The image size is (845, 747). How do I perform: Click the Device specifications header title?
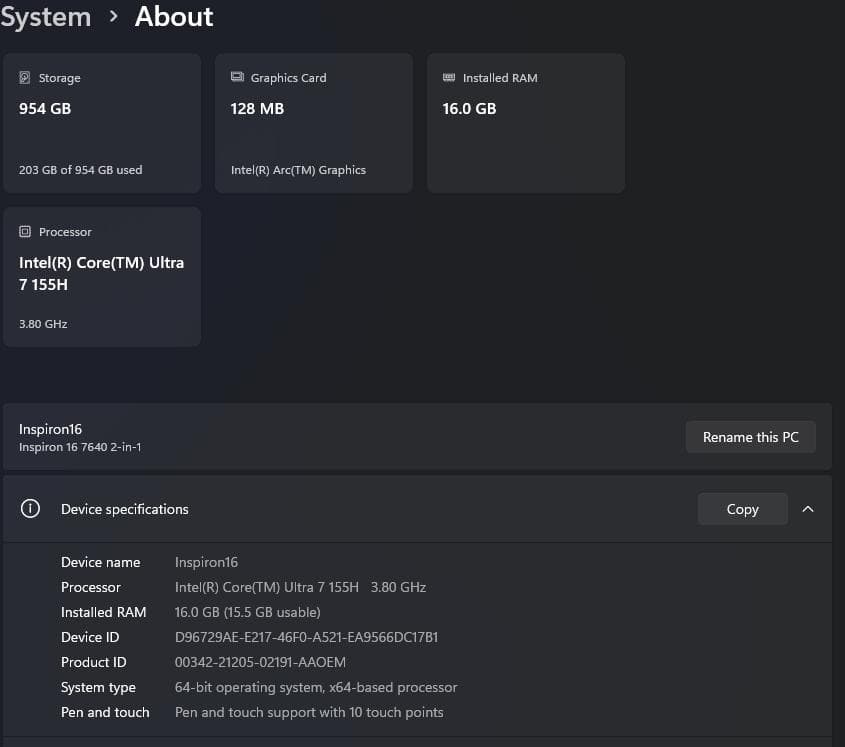click(x=125, y=509)
